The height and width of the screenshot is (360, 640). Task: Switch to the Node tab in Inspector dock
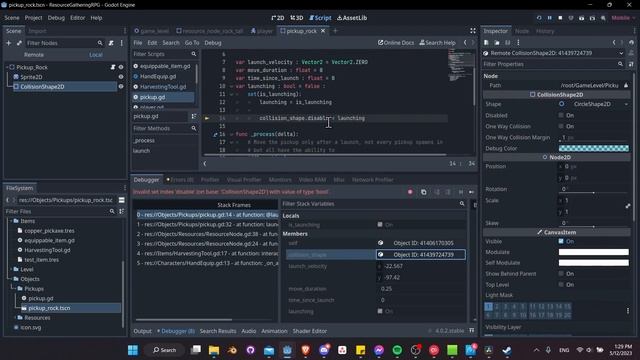coord(522,31)
